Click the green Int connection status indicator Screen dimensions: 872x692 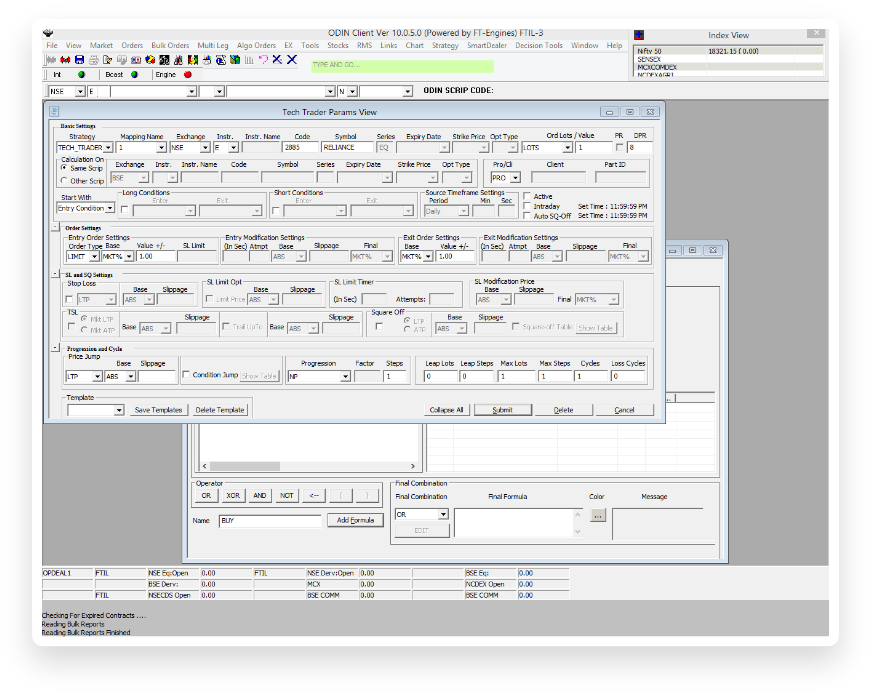click(81, 75)
